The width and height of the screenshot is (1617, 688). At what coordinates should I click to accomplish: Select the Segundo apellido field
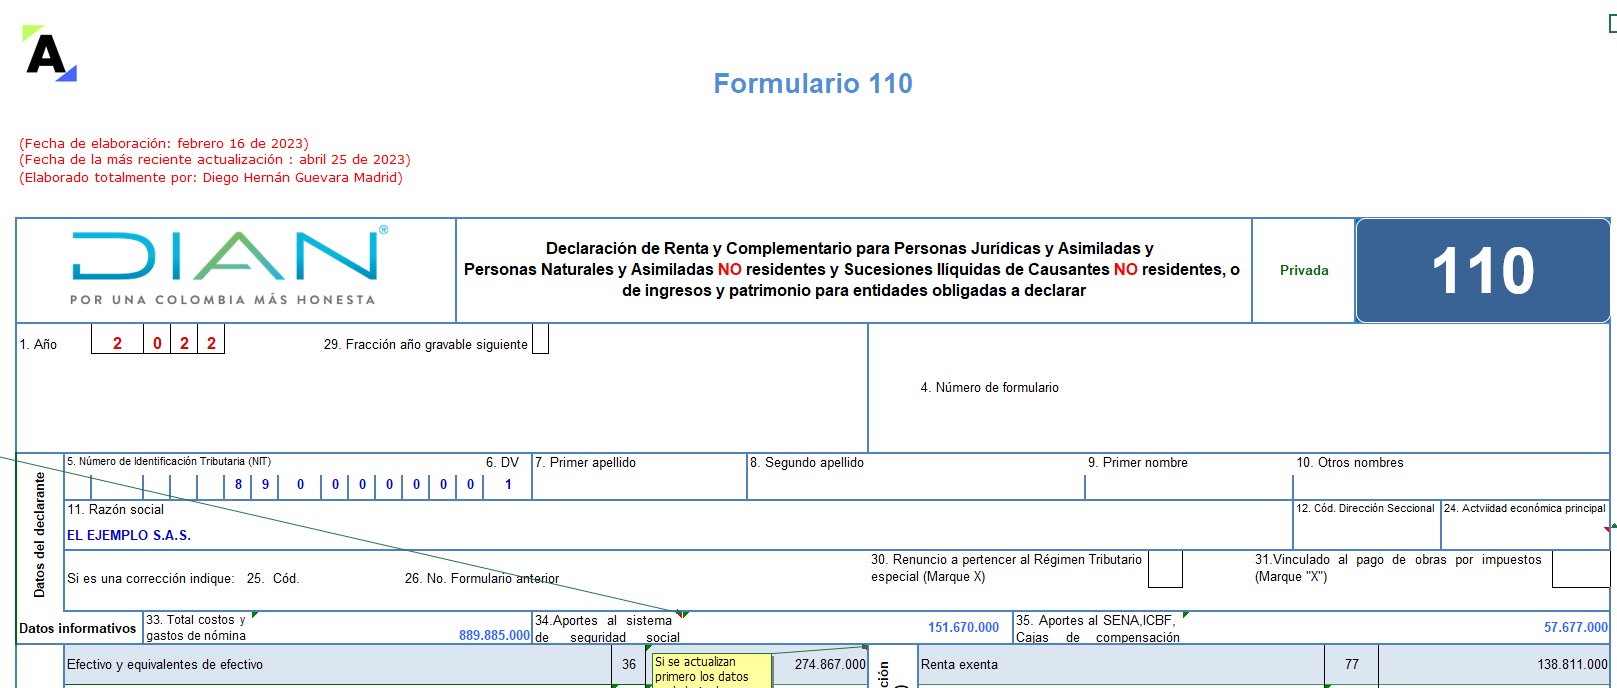coord(916,476)
